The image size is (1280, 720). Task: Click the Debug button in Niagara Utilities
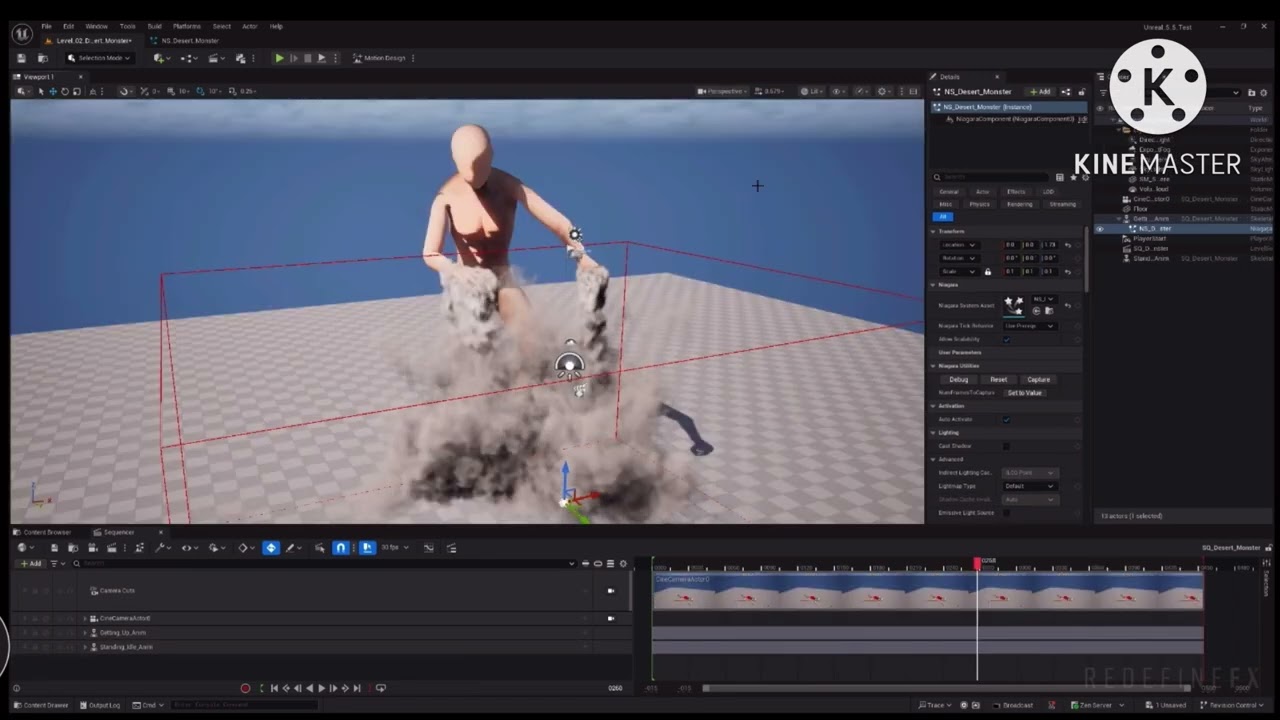(x=958, y=380)
